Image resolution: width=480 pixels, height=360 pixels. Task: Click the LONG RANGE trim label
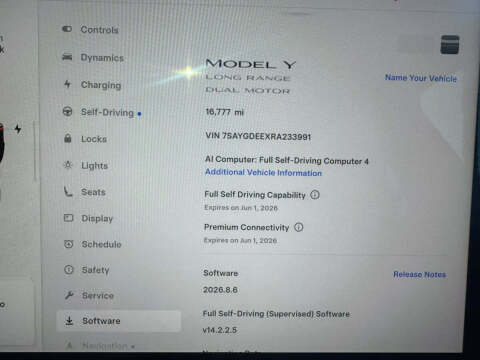[248, 78]
